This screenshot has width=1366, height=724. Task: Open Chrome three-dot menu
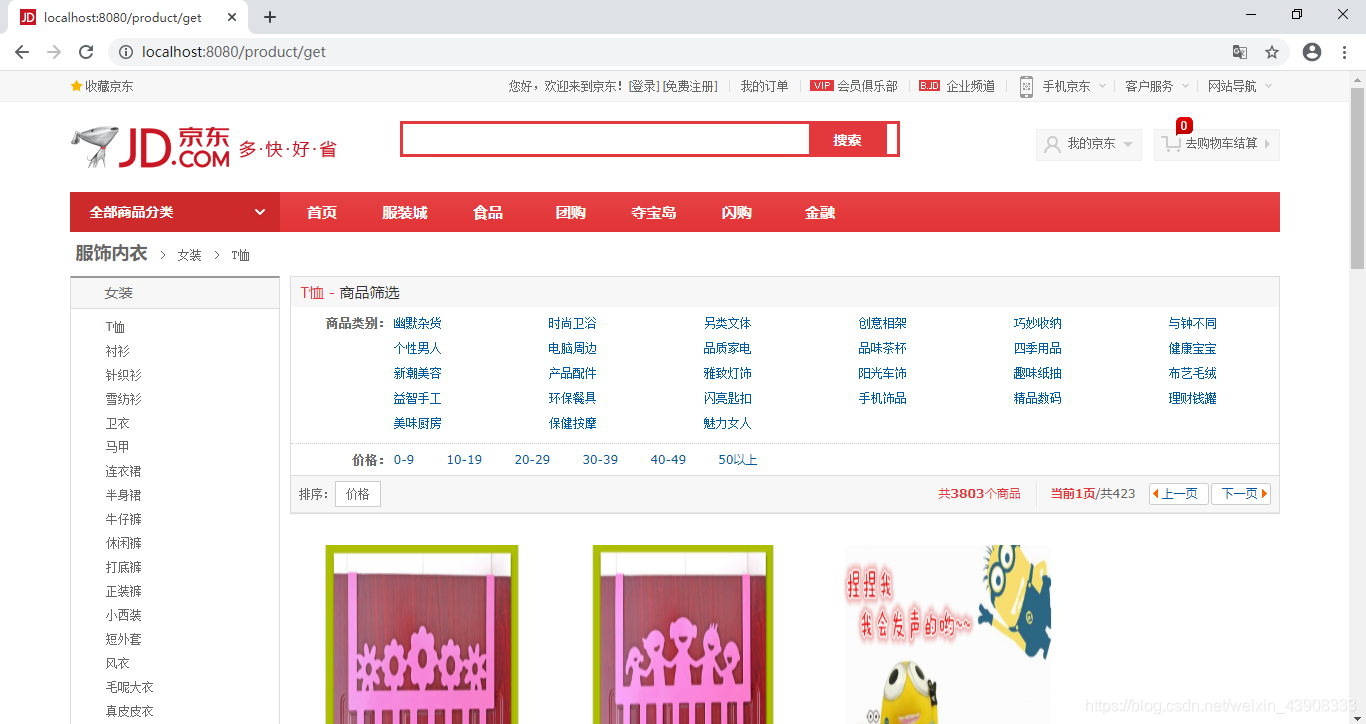tap(1344, 52)
